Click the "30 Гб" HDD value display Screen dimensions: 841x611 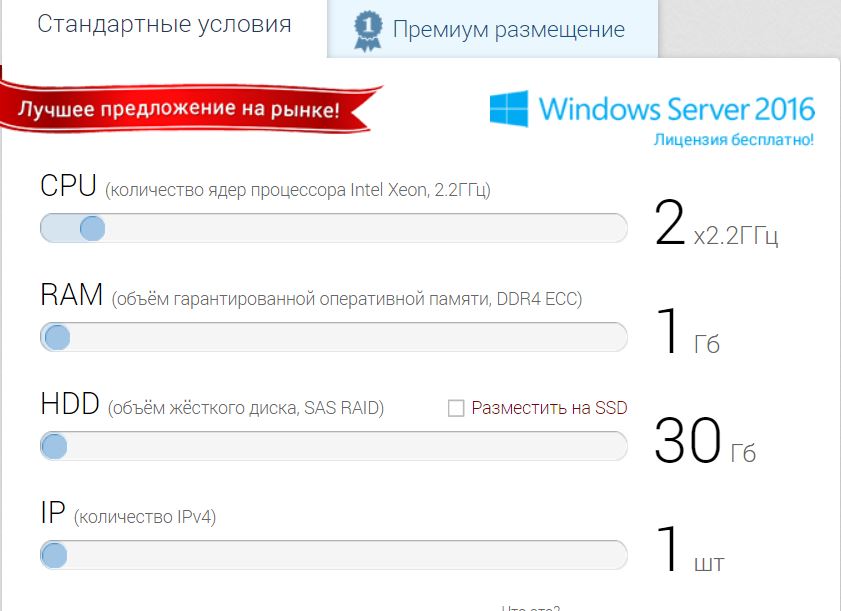(705, 441)
